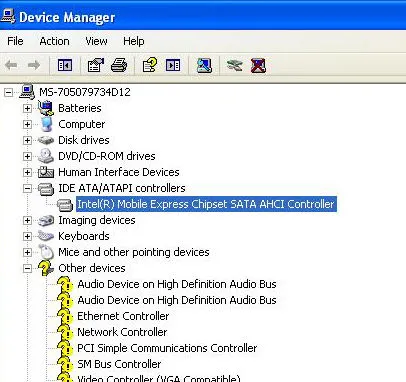This screenshot has height=382, width=406.
Task: Click the Human Interface Devices icon
Action: click(x=46, y=172)
